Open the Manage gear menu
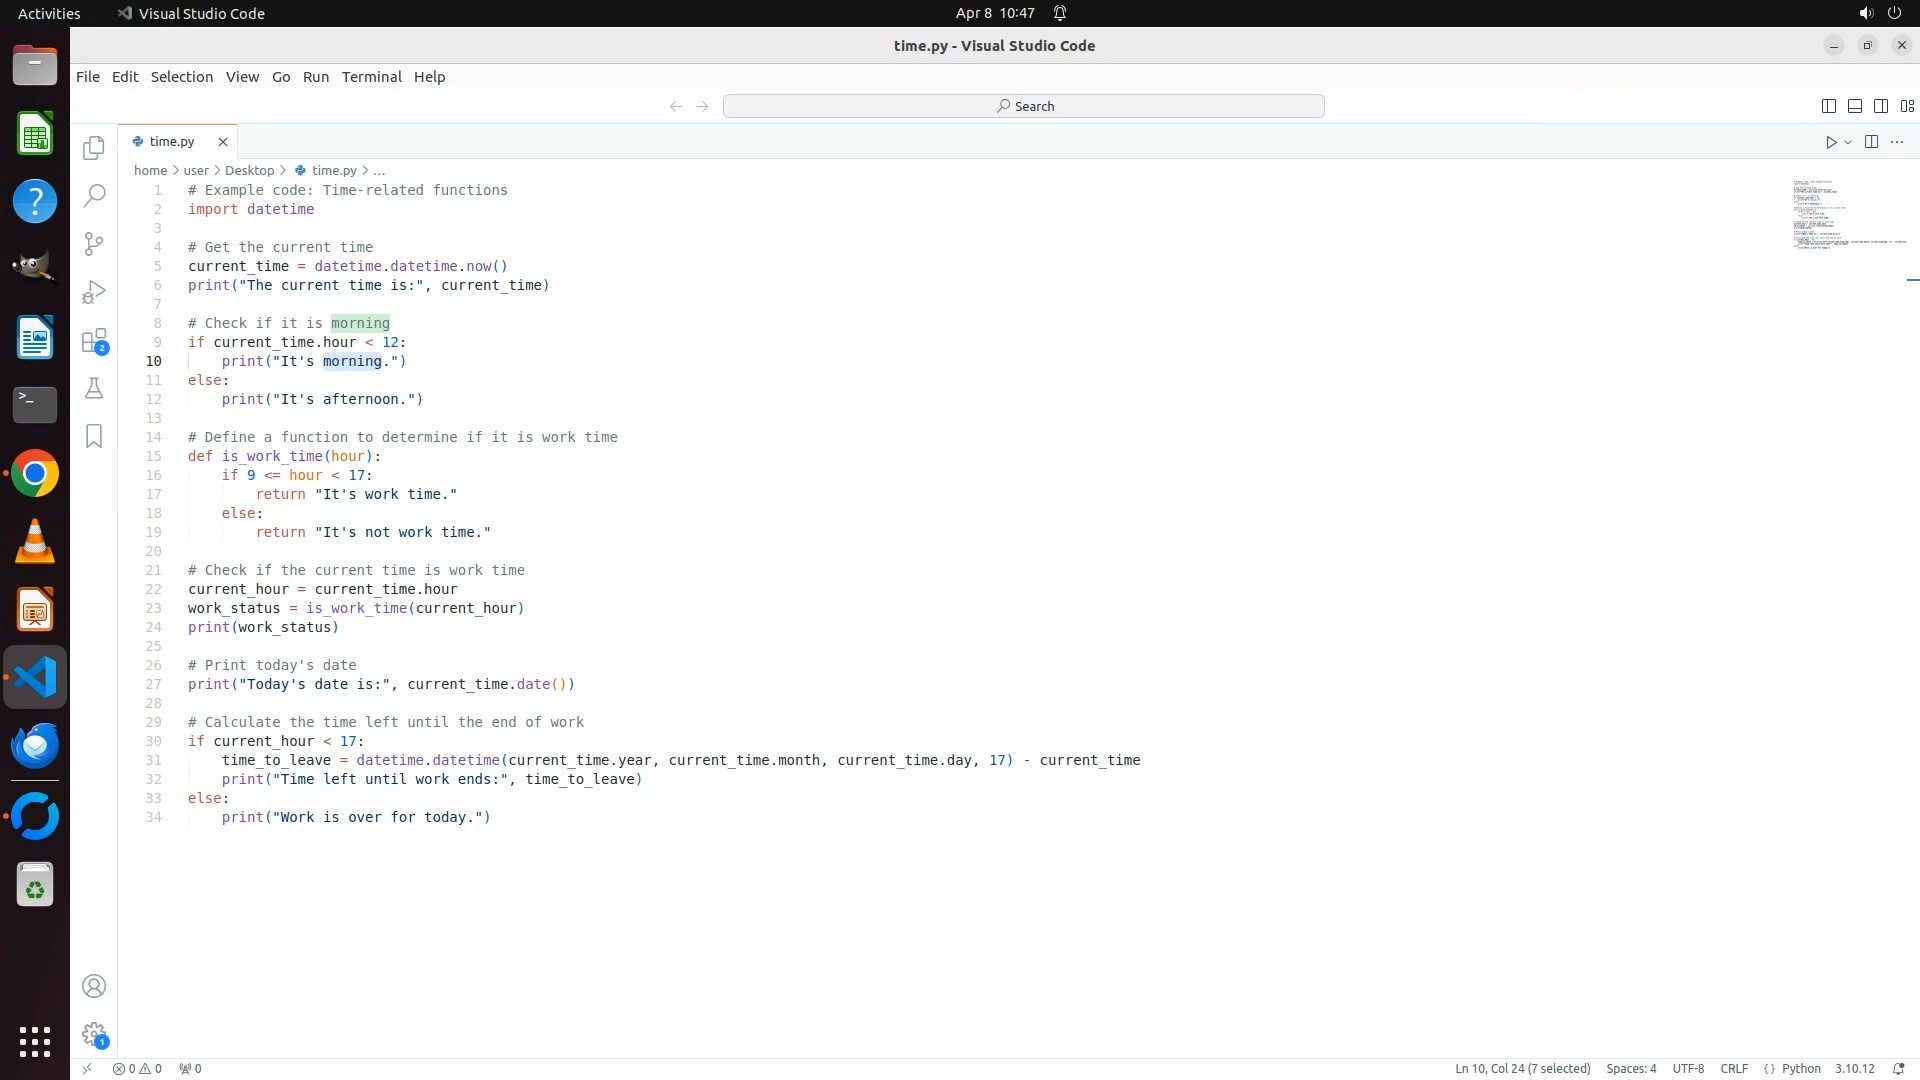The width and height of the screenshot is (1920, 1080). coord(94,1034)
